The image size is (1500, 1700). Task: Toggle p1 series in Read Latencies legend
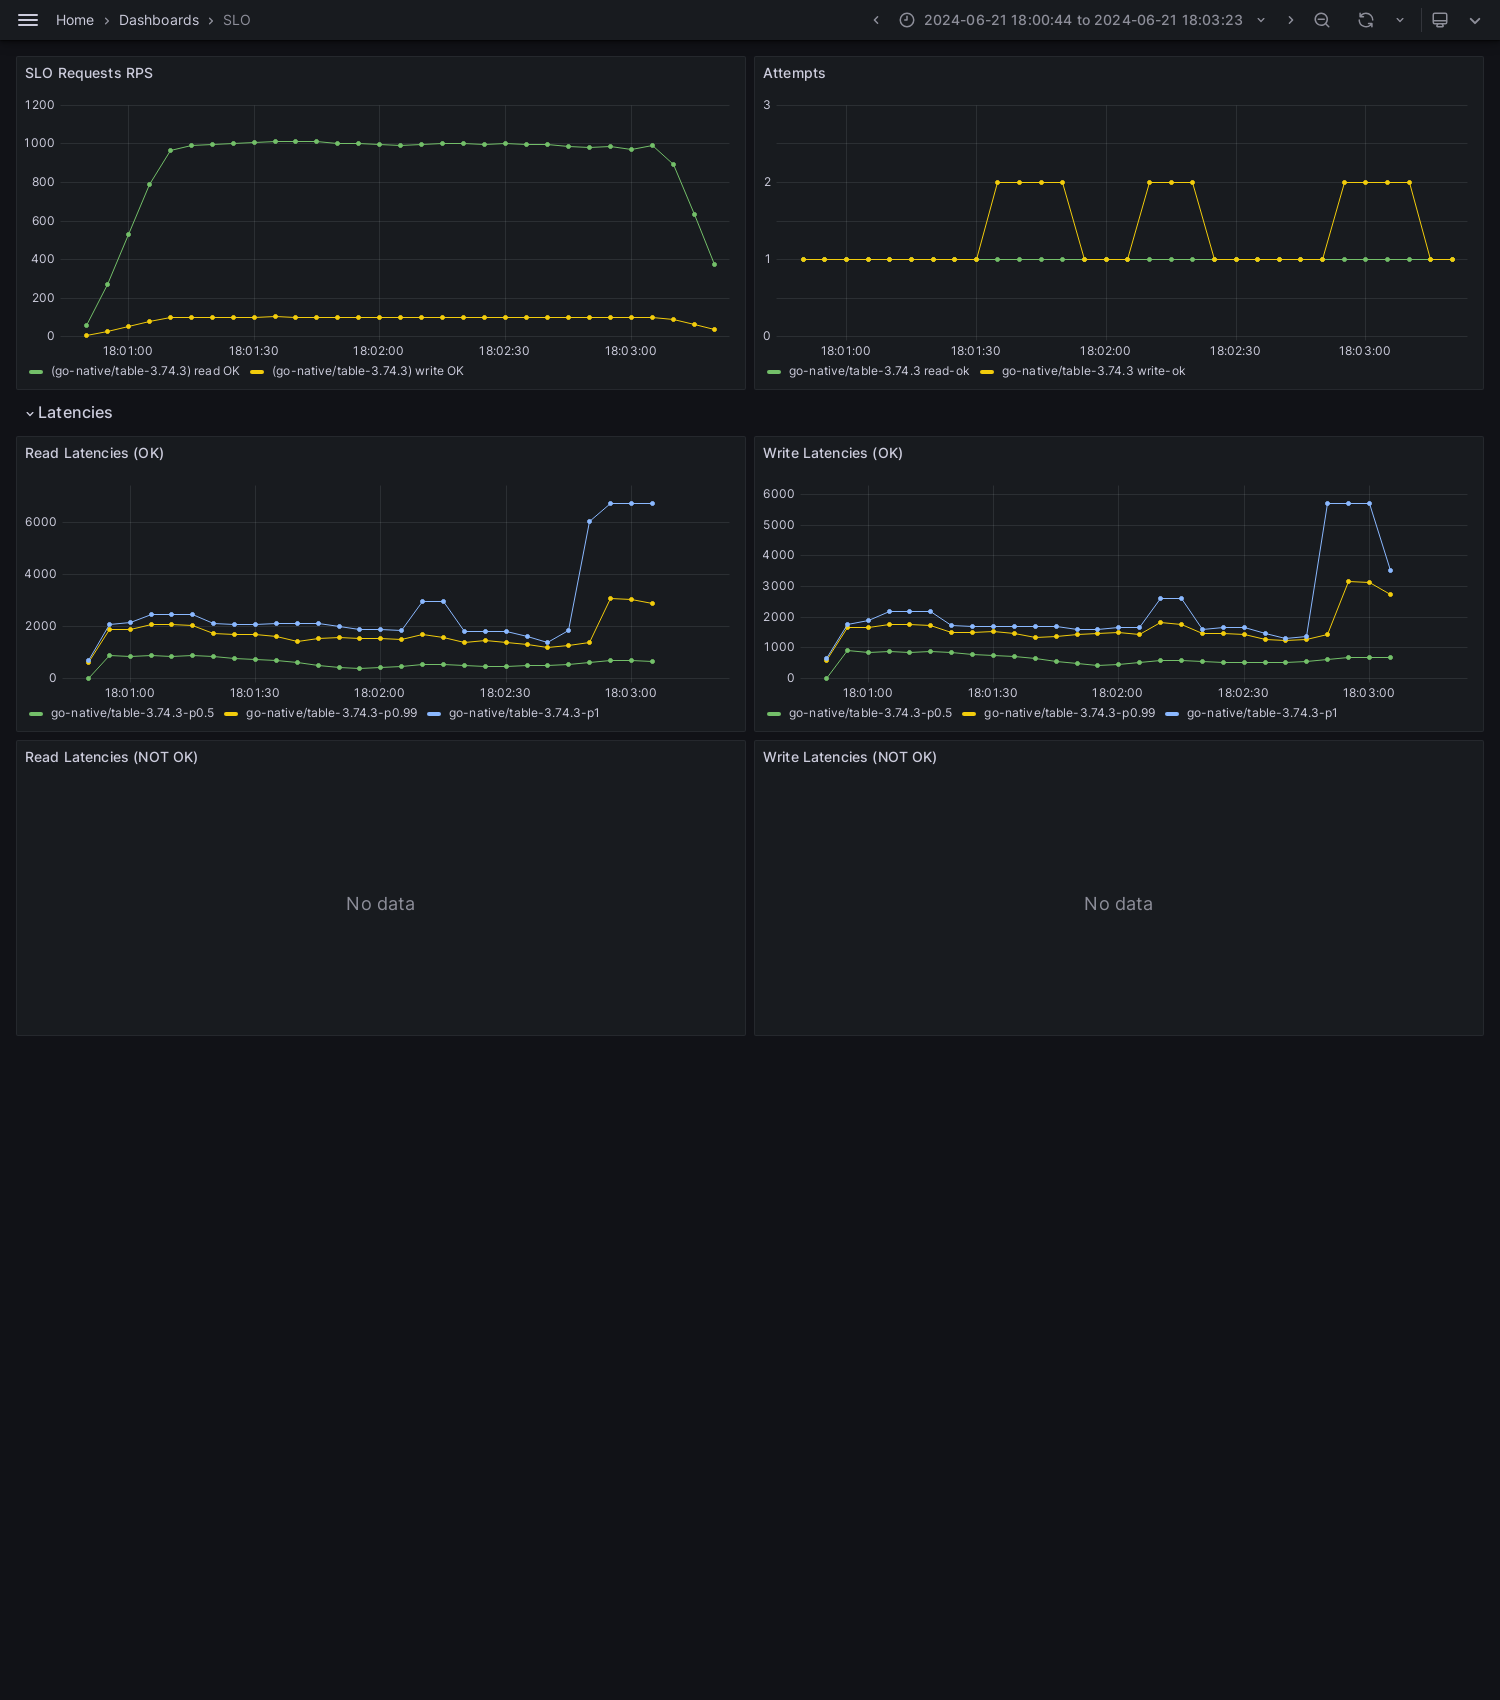524,713
